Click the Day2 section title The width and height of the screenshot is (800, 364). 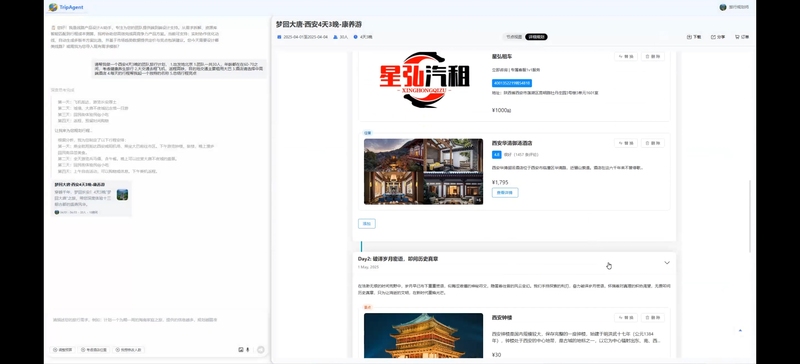[x=398, y=259]
